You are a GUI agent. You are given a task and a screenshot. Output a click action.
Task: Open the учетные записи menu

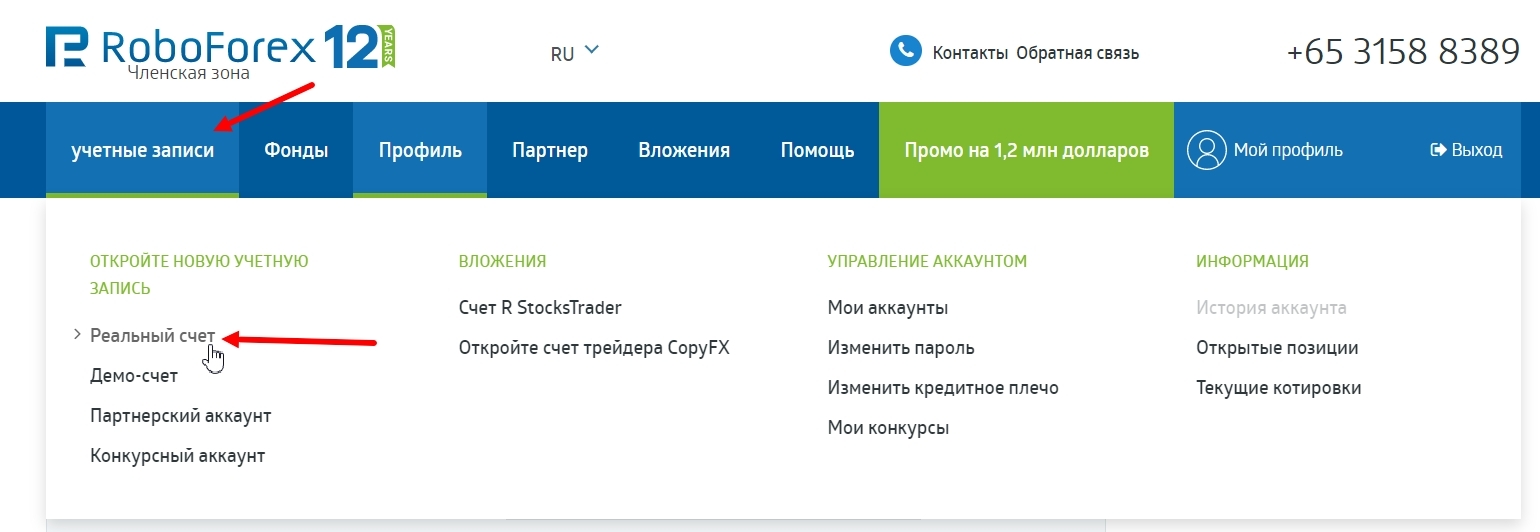142,150
